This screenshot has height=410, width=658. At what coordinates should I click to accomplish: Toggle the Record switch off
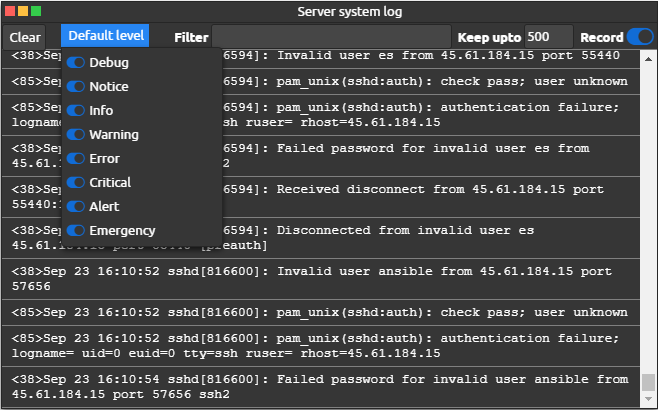point(638,37)
